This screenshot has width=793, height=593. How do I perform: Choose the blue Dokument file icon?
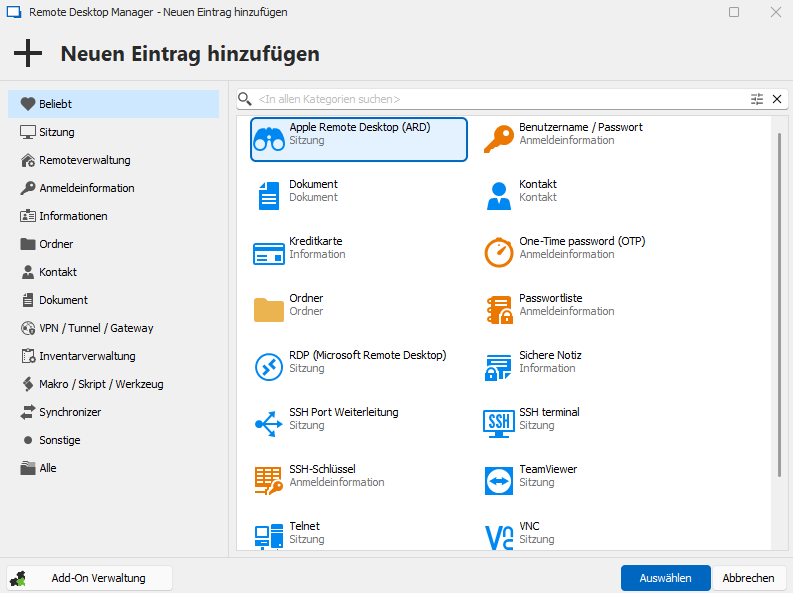pyautogui.click(x=269, y=196)
